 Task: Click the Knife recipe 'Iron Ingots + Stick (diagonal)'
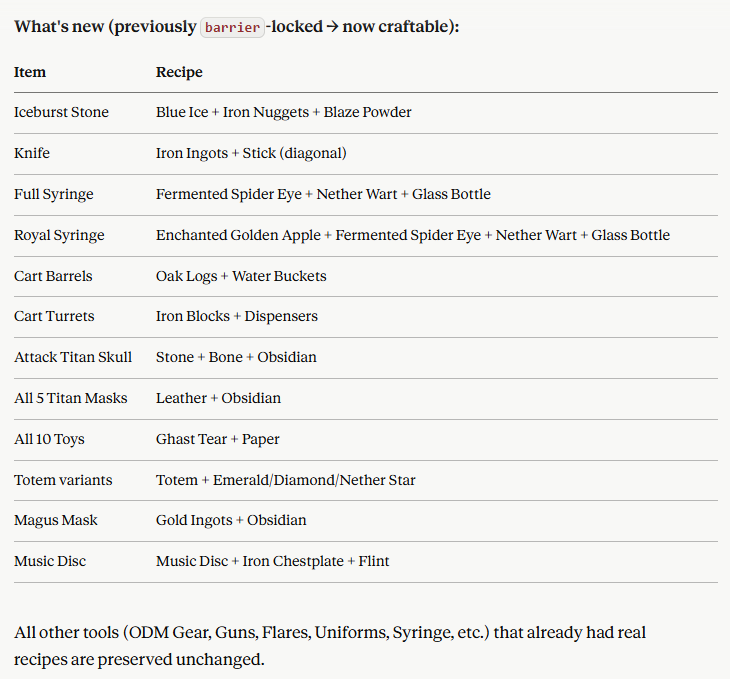[251, 153]
